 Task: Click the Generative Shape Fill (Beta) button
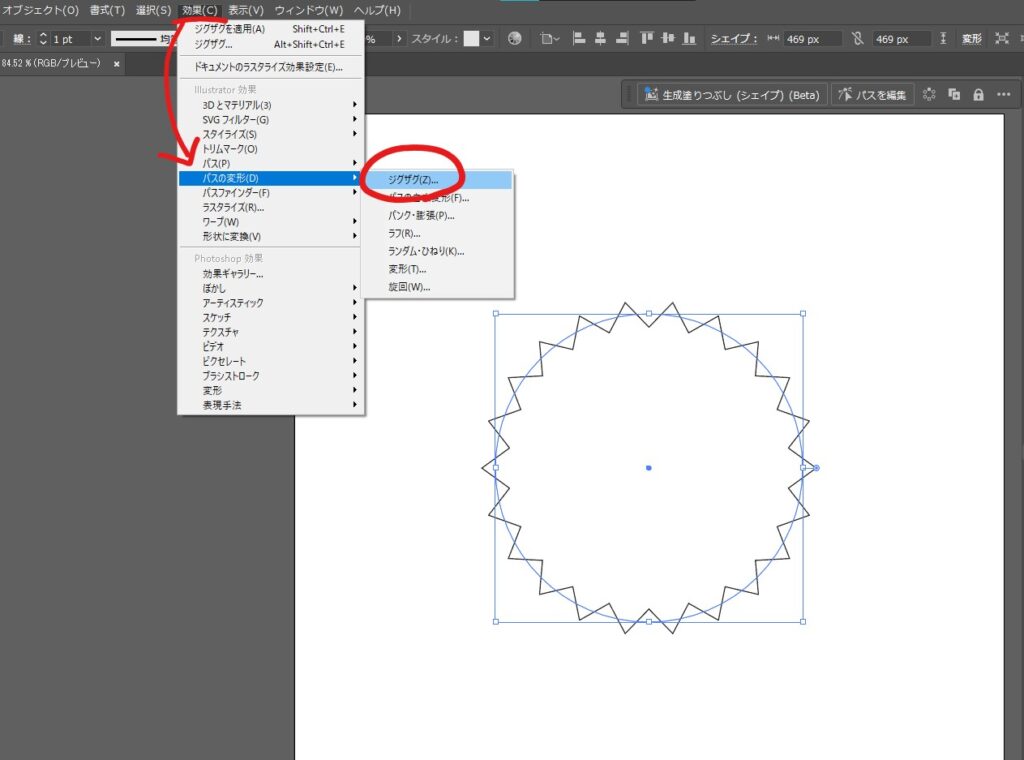732,95
